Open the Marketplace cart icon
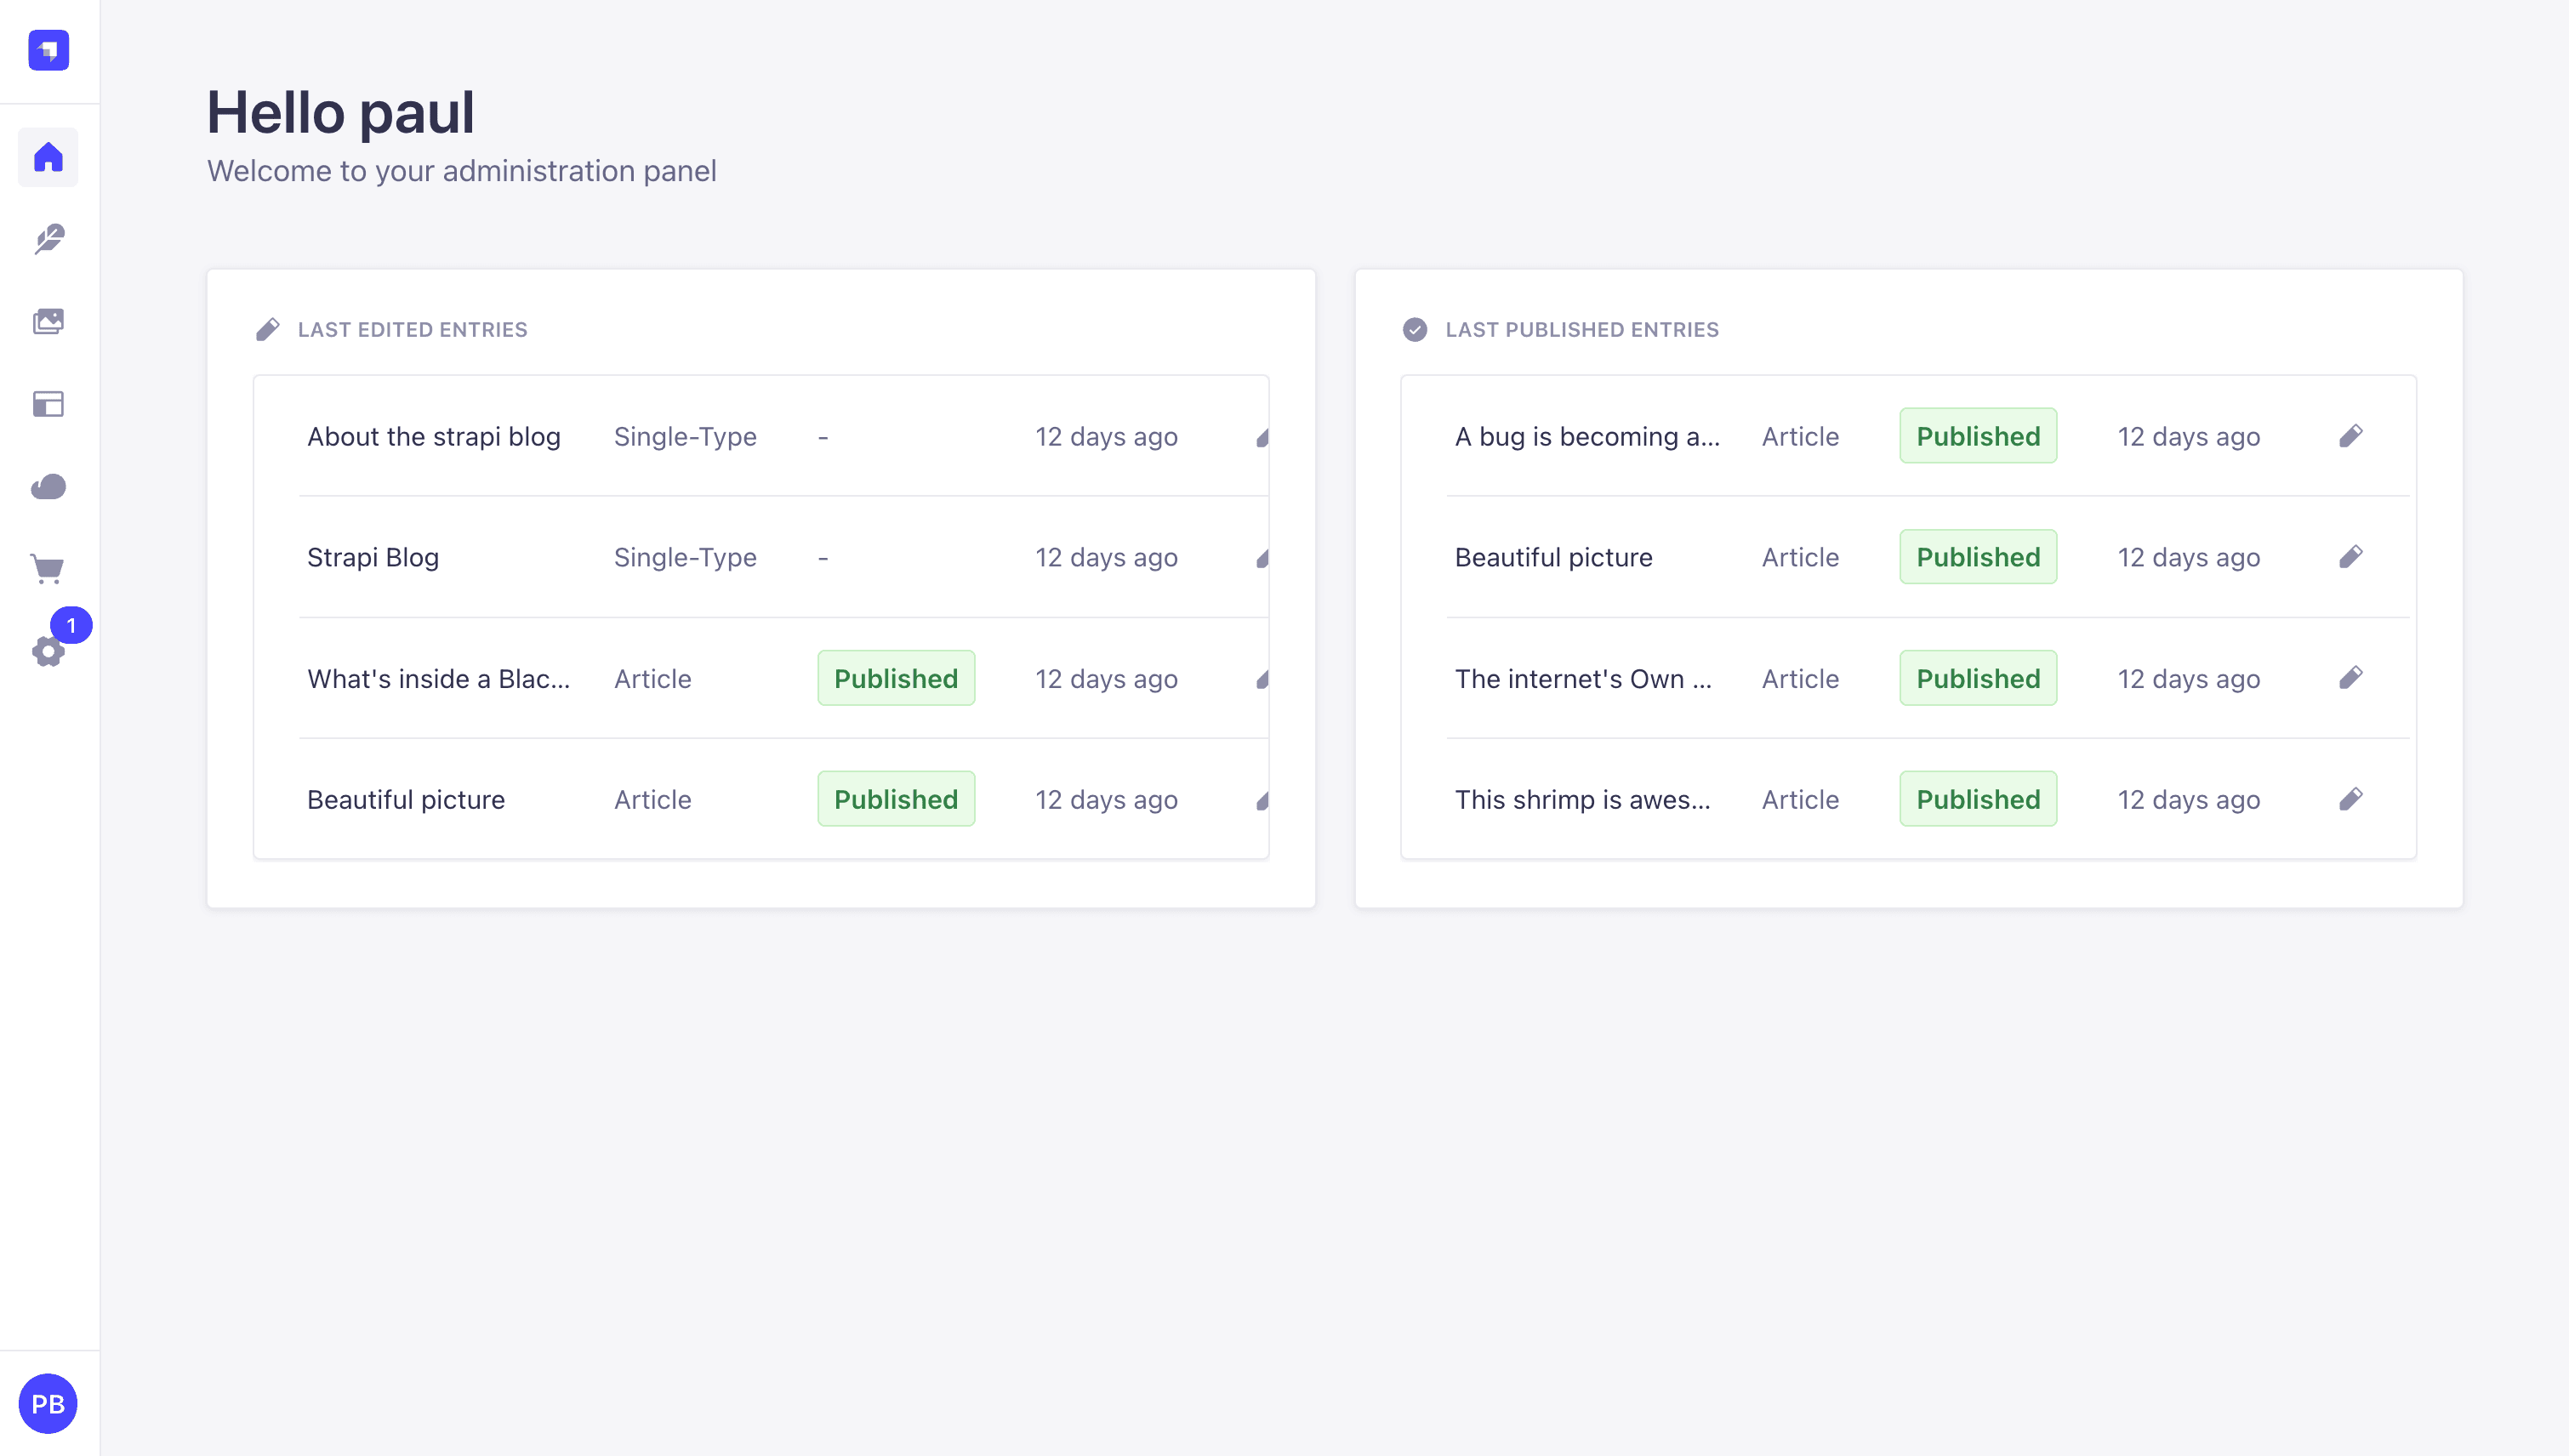This screenshot has width=2569, height=1456. (48, 568)
